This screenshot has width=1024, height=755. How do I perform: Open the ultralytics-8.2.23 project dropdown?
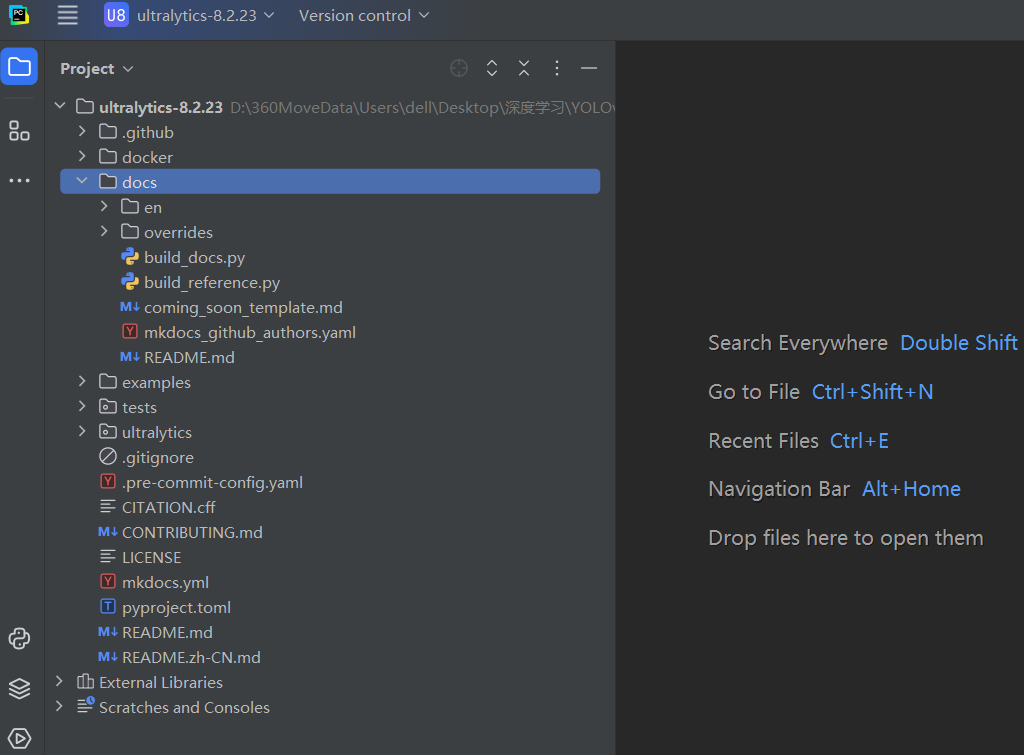205,15
